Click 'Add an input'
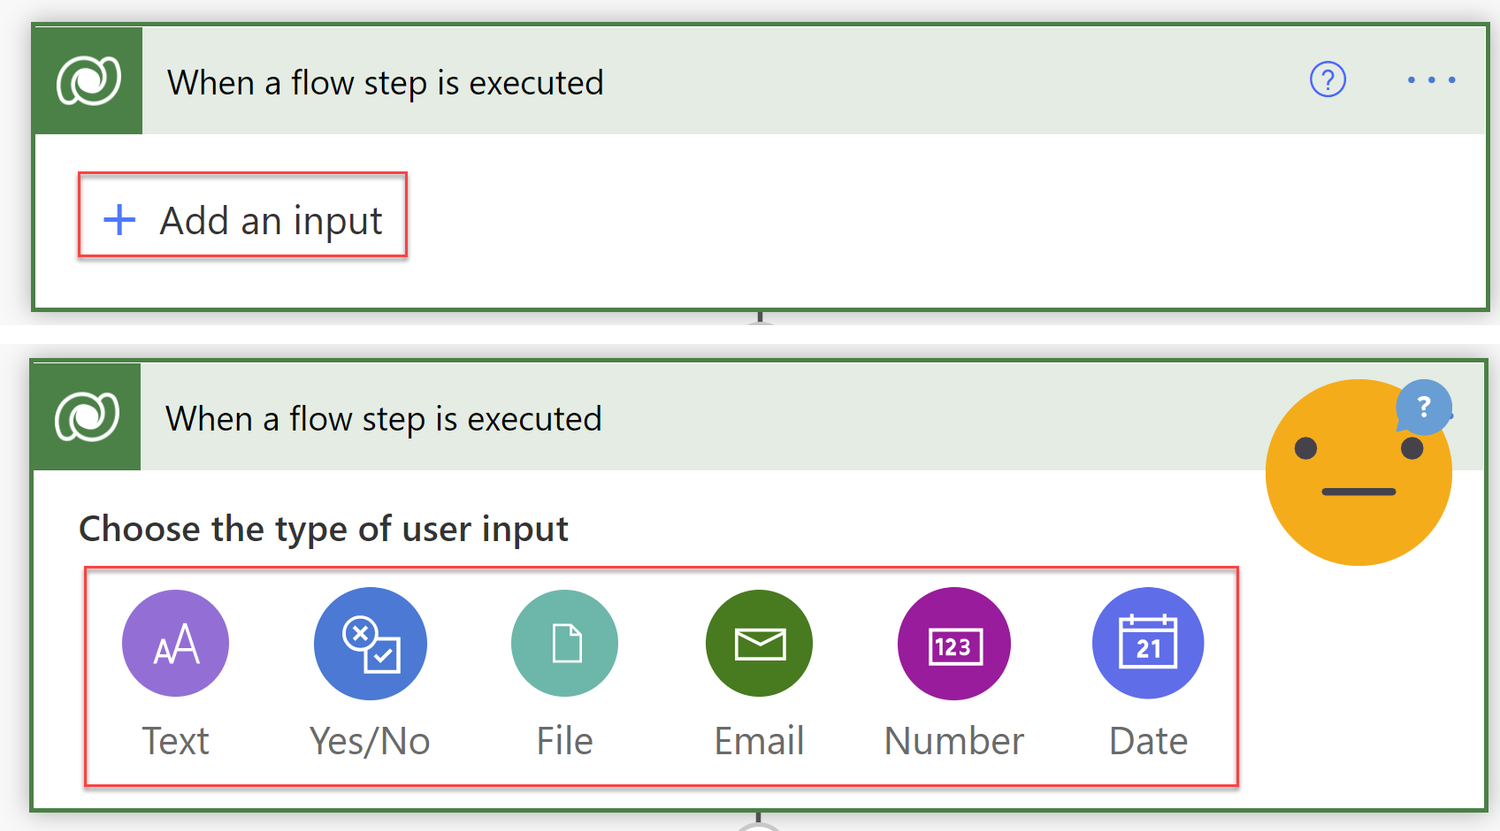Viewport: 1500px width, 831px height. tap(271, 219)
